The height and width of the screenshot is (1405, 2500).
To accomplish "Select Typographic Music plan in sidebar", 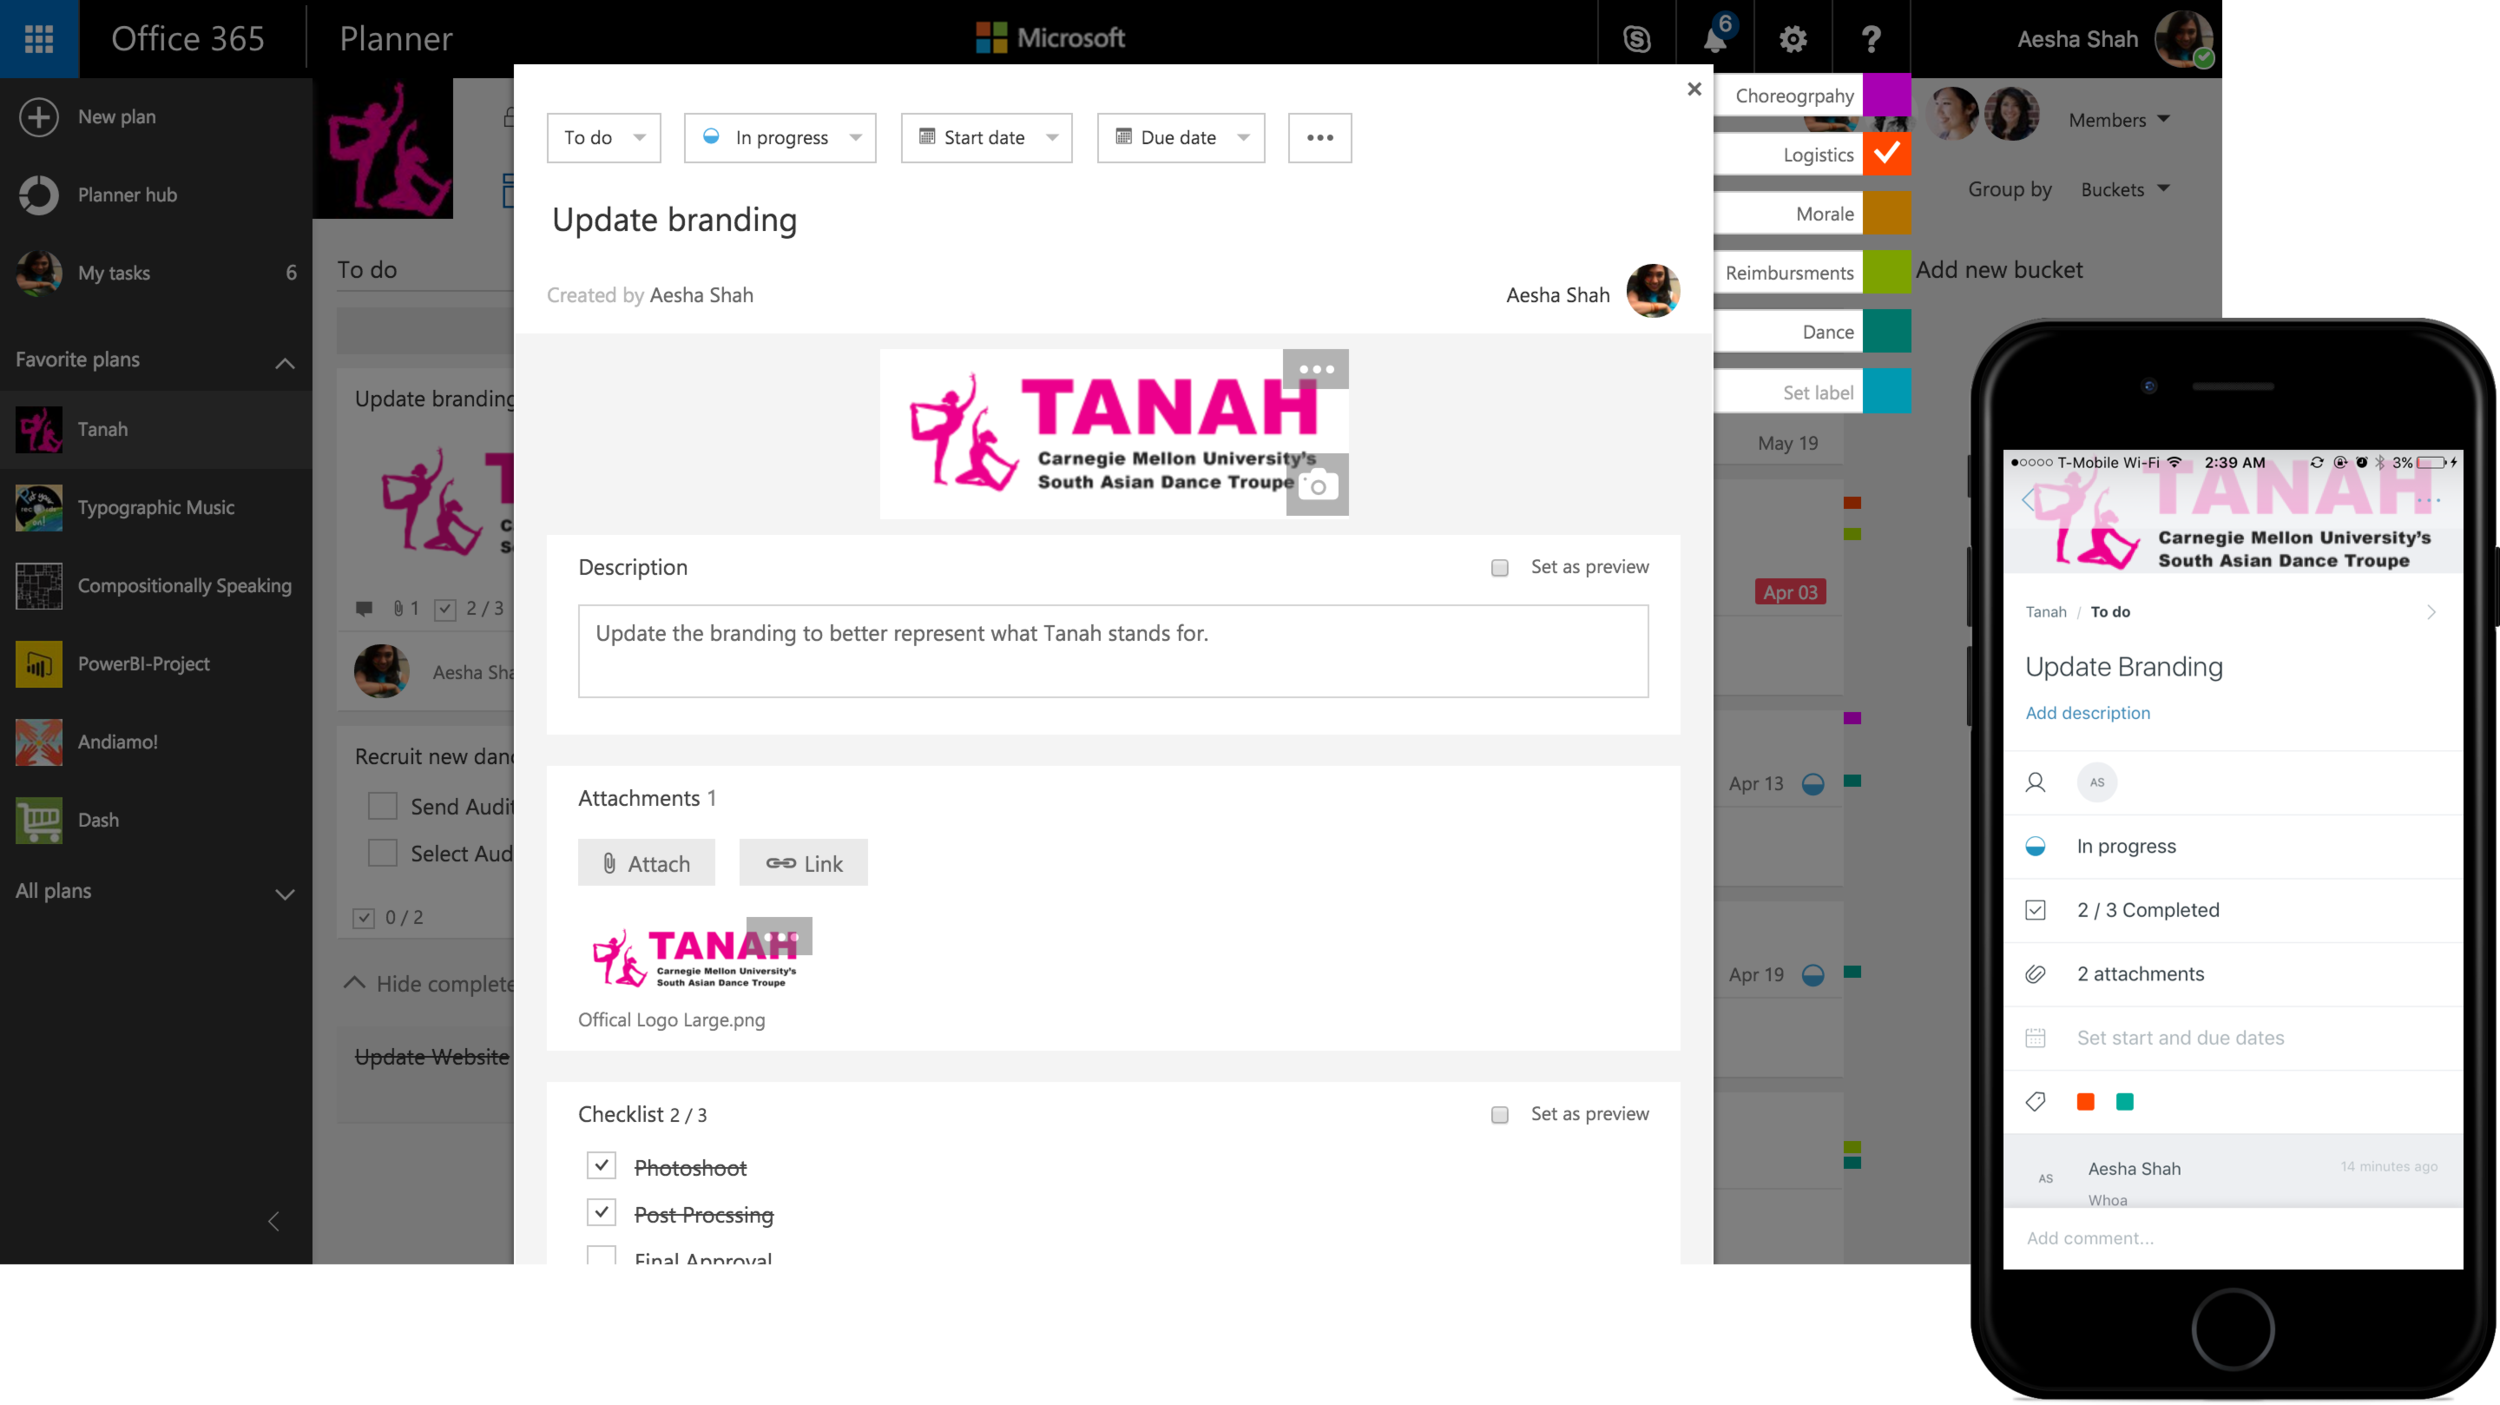I will pyautogui.click(x=156, y=508).
